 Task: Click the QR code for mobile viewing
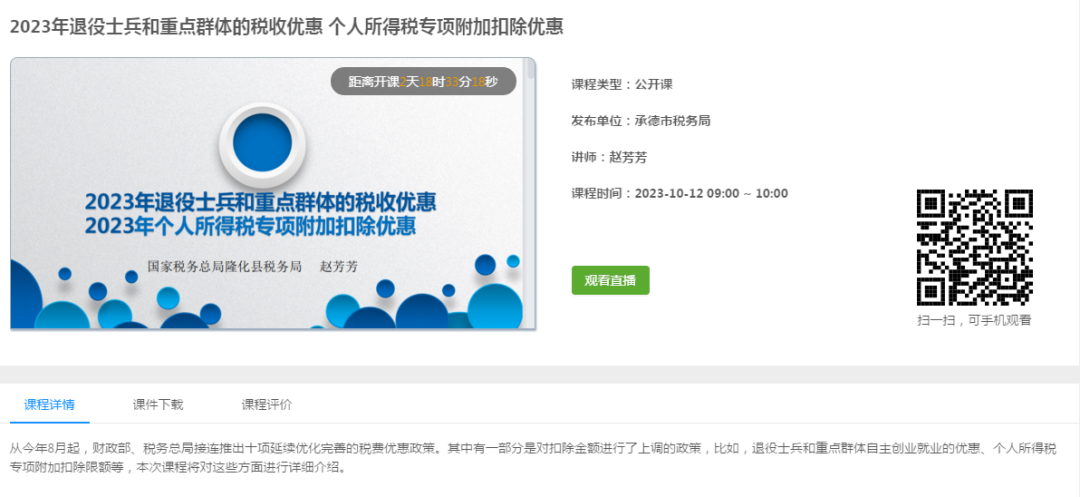click(x=975, y=248)
